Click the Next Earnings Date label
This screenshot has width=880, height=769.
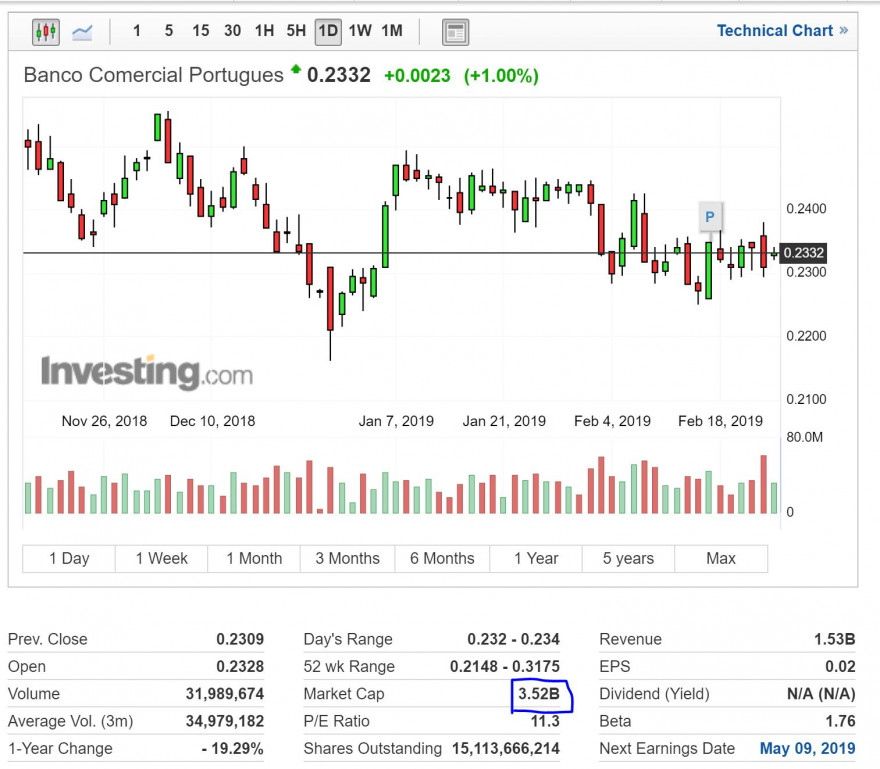(667, 749)
